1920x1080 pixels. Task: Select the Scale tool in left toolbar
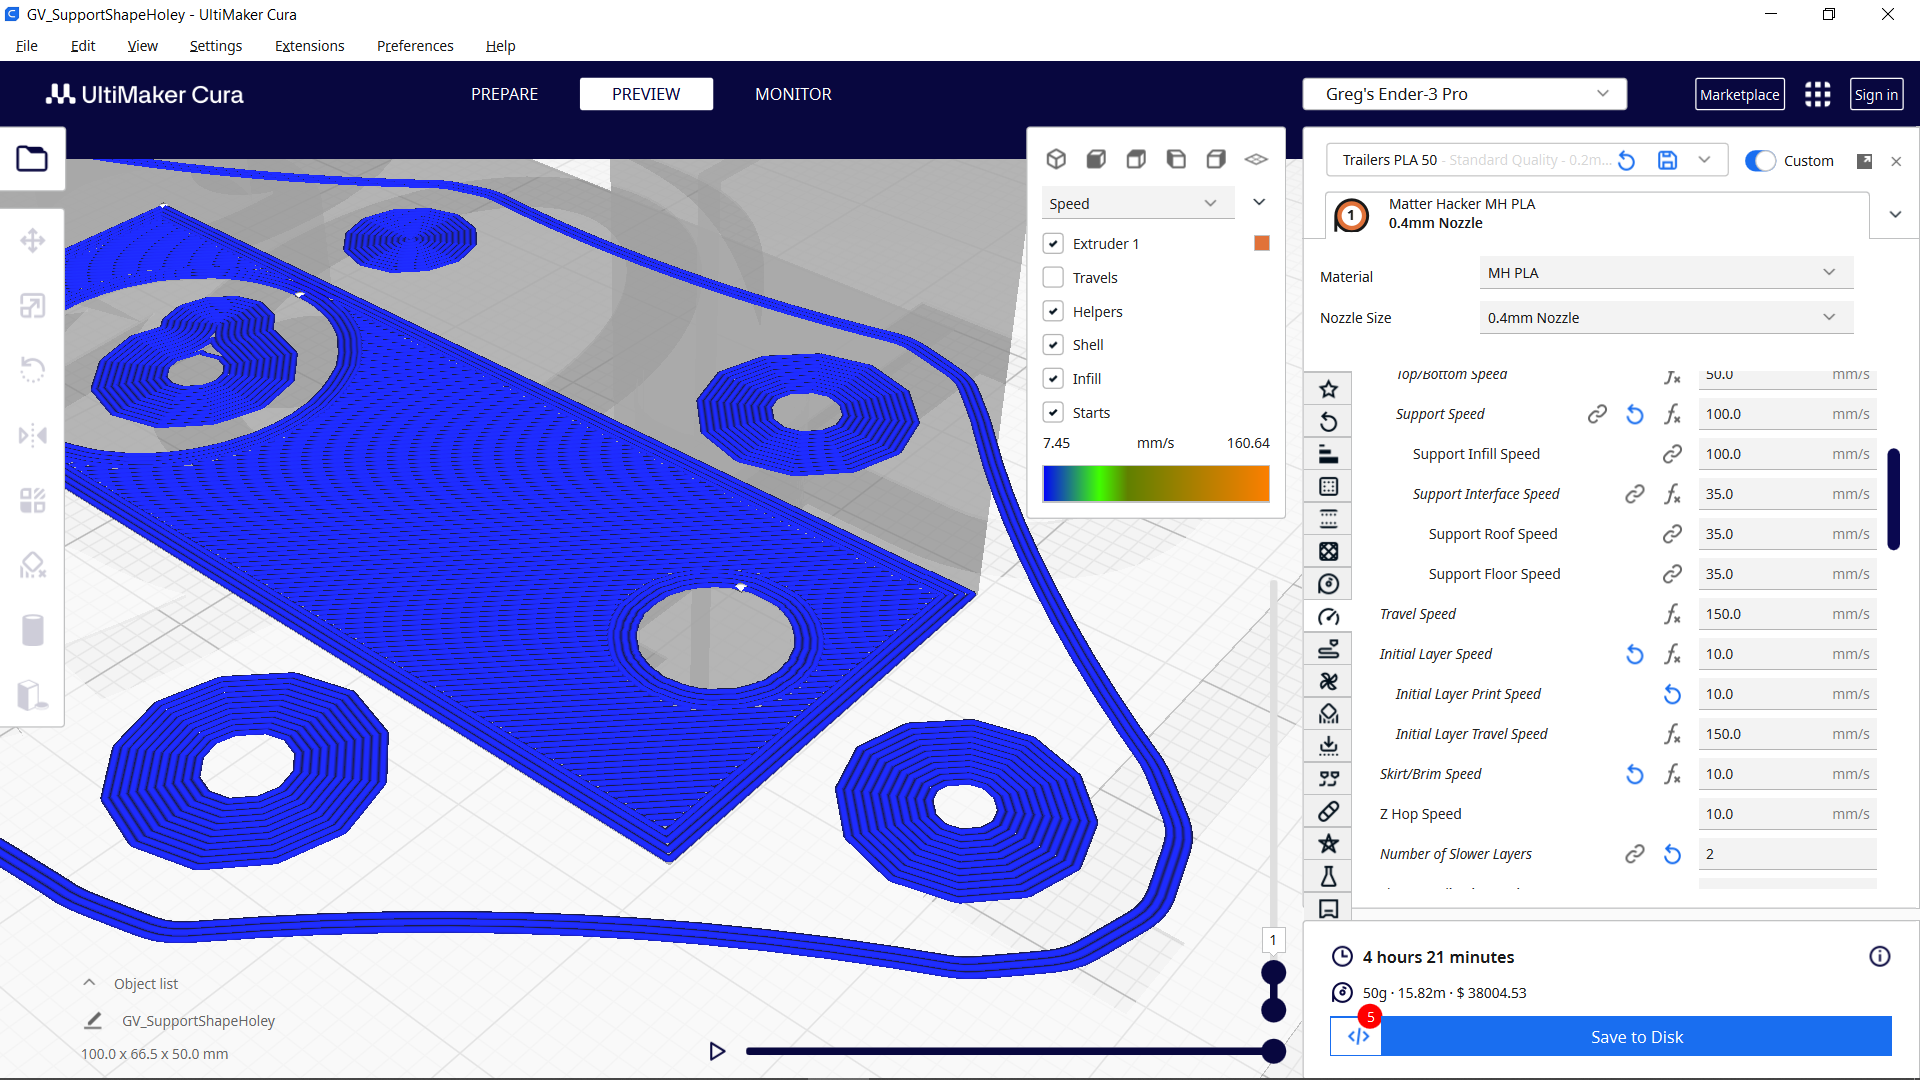pos(32,306)
